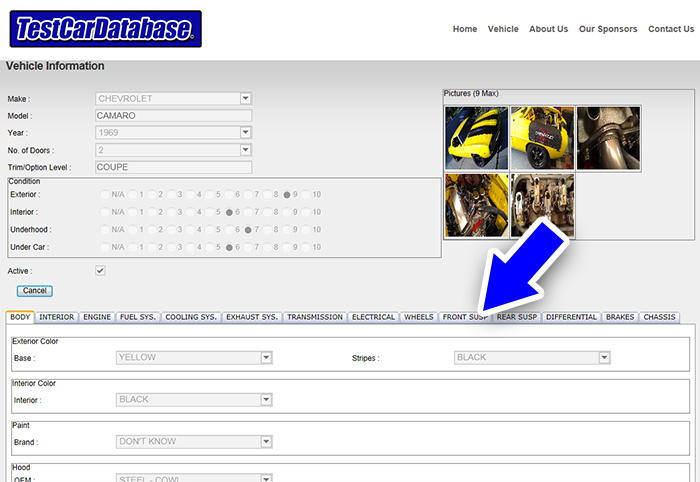Open the Camaro fender cover wheel picture
Image resolution: width=700 pixels, height=482 pixels.
click(x=542, y=138)
